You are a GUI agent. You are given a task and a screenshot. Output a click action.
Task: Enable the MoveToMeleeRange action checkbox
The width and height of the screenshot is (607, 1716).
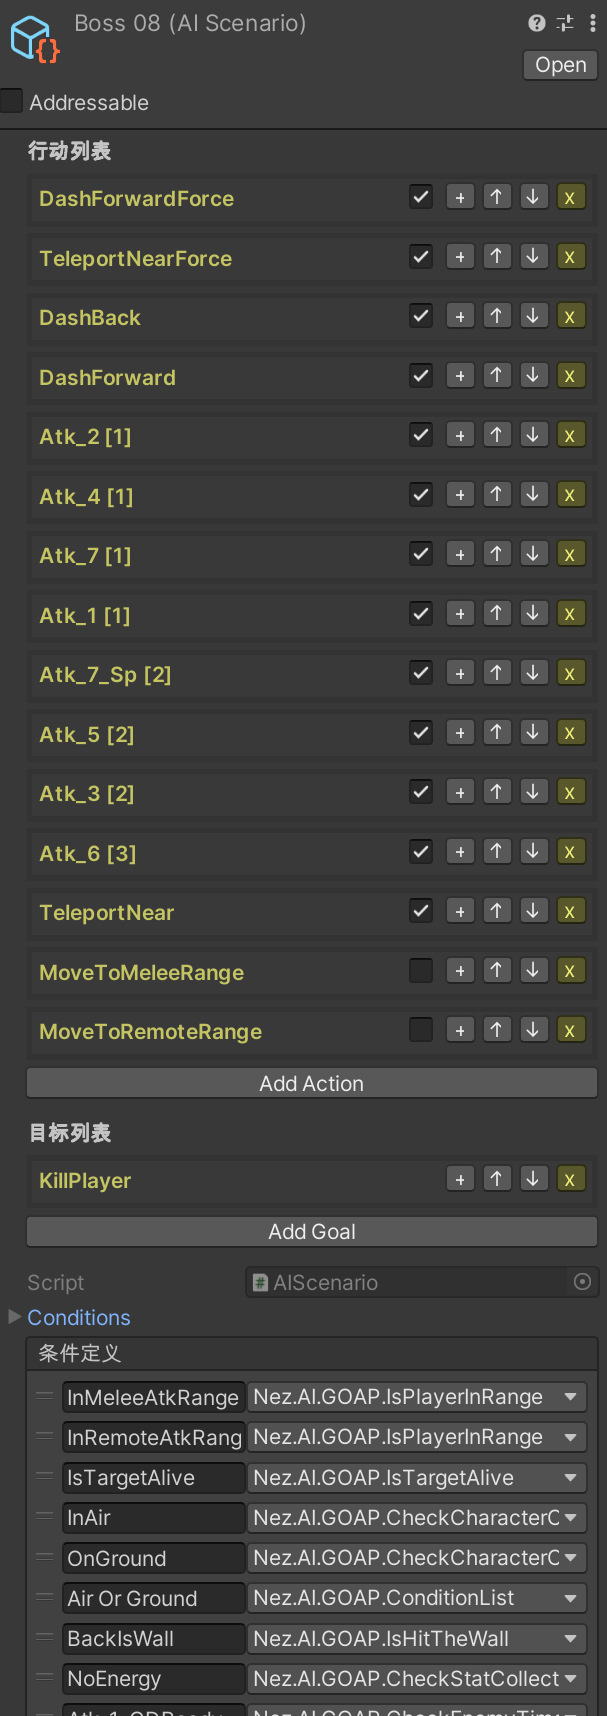(x=421, y=971)
